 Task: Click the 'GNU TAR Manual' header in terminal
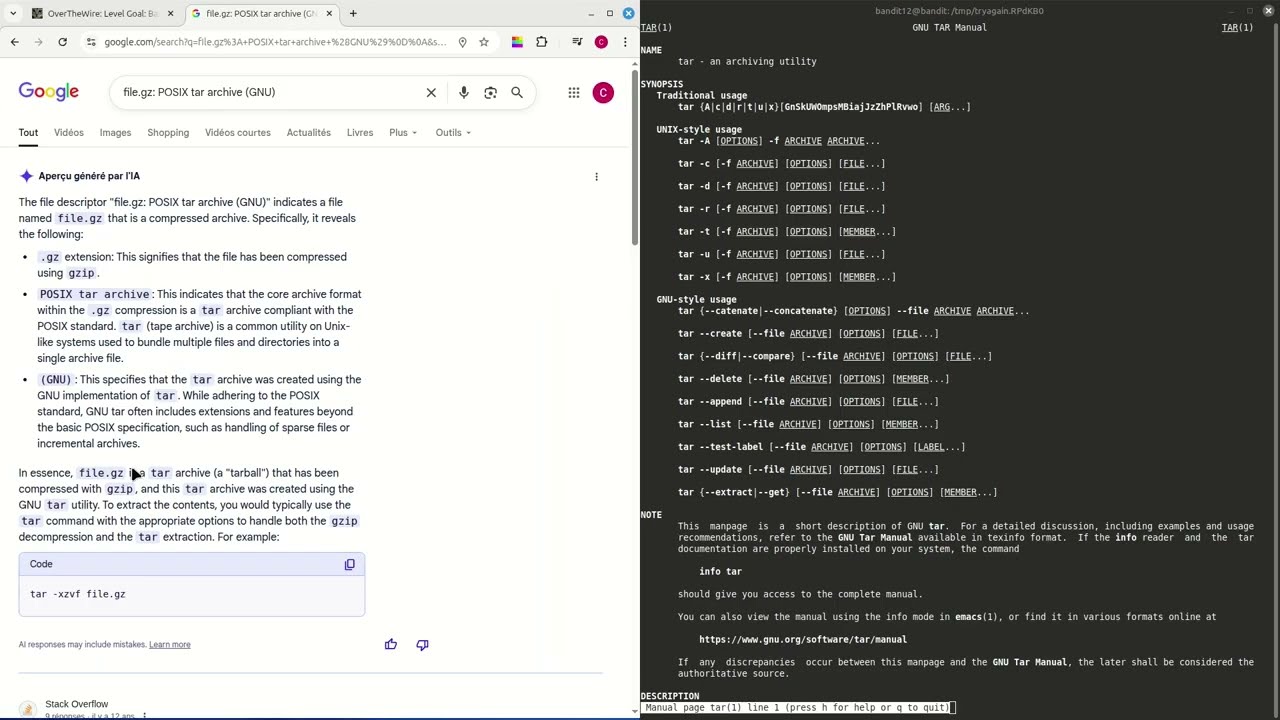(x=949, y=28)
